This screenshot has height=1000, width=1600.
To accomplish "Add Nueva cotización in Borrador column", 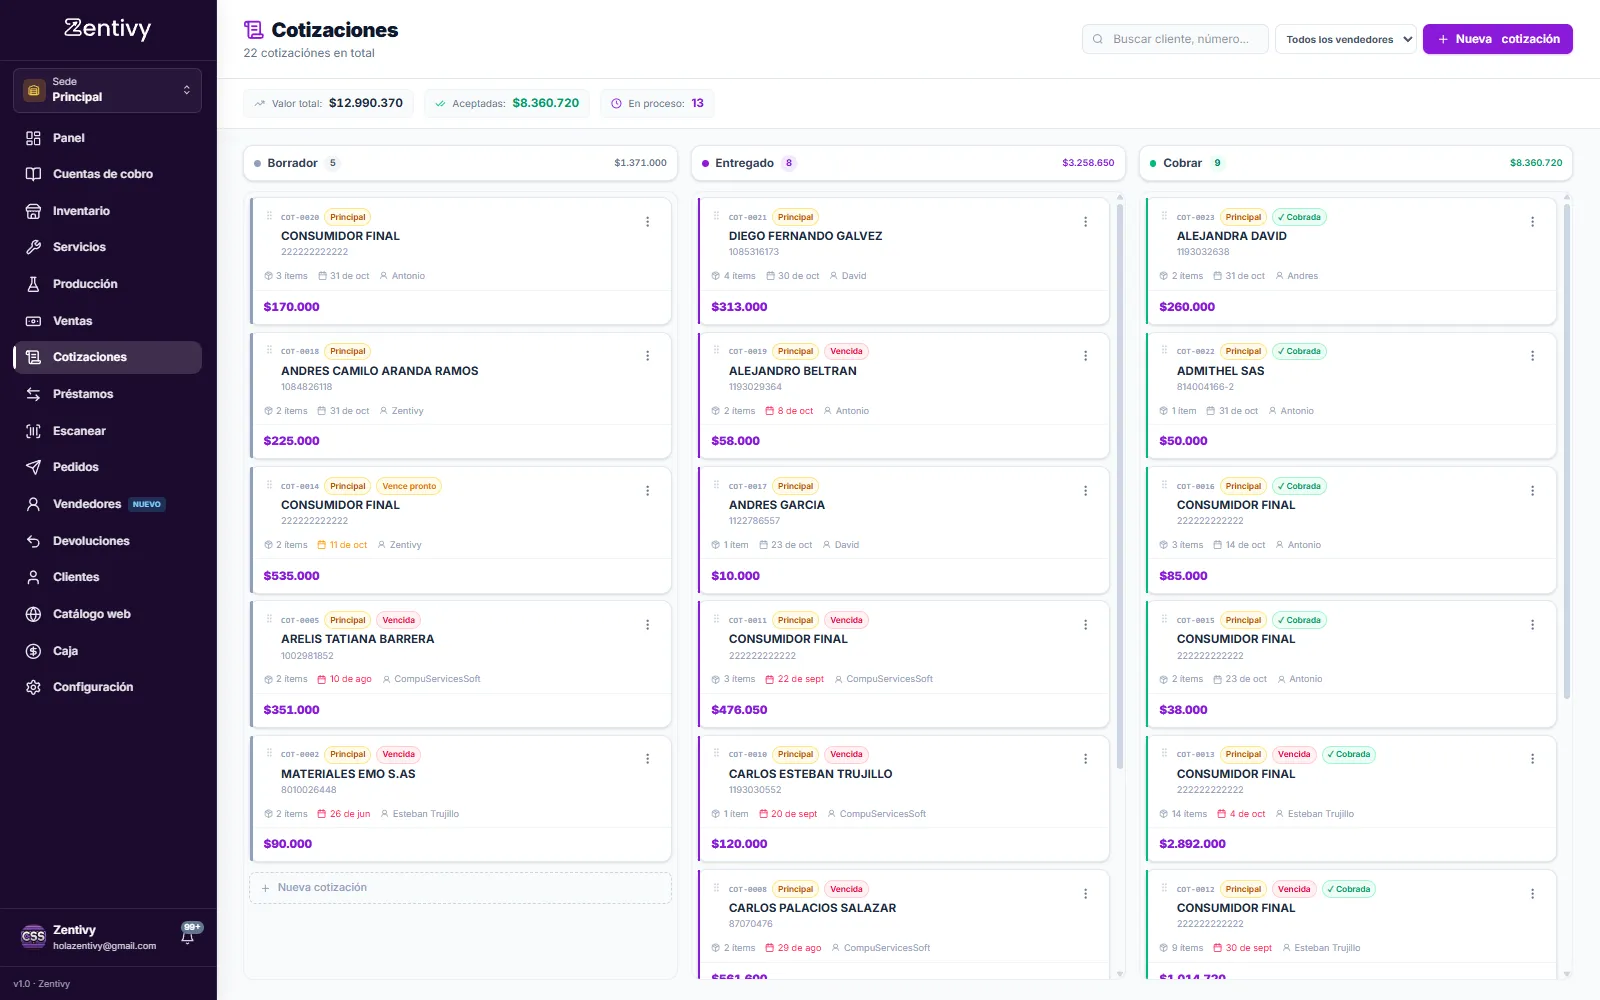I will click(460, 888).
